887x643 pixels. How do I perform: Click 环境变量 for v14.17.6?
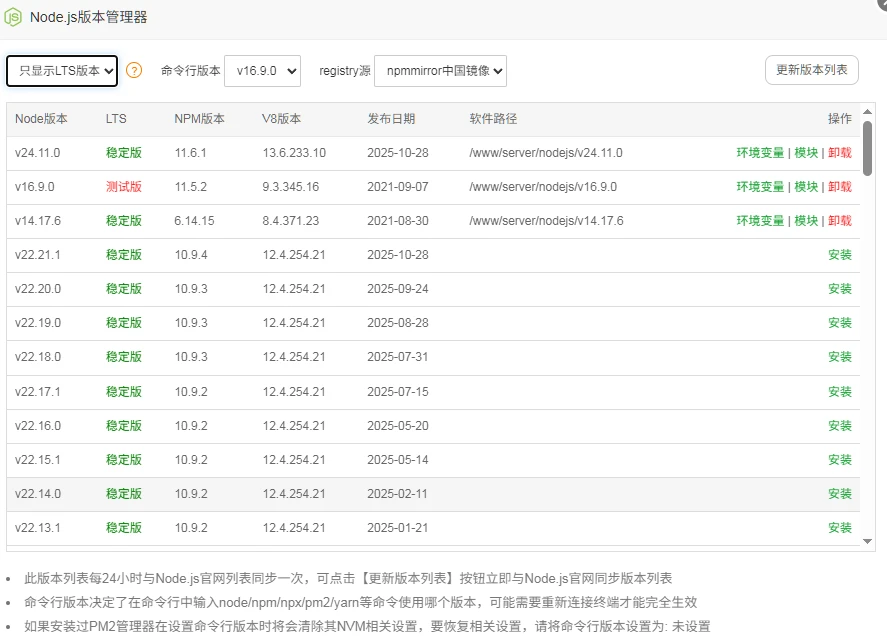pyautogui.click(x=760, y=221)
